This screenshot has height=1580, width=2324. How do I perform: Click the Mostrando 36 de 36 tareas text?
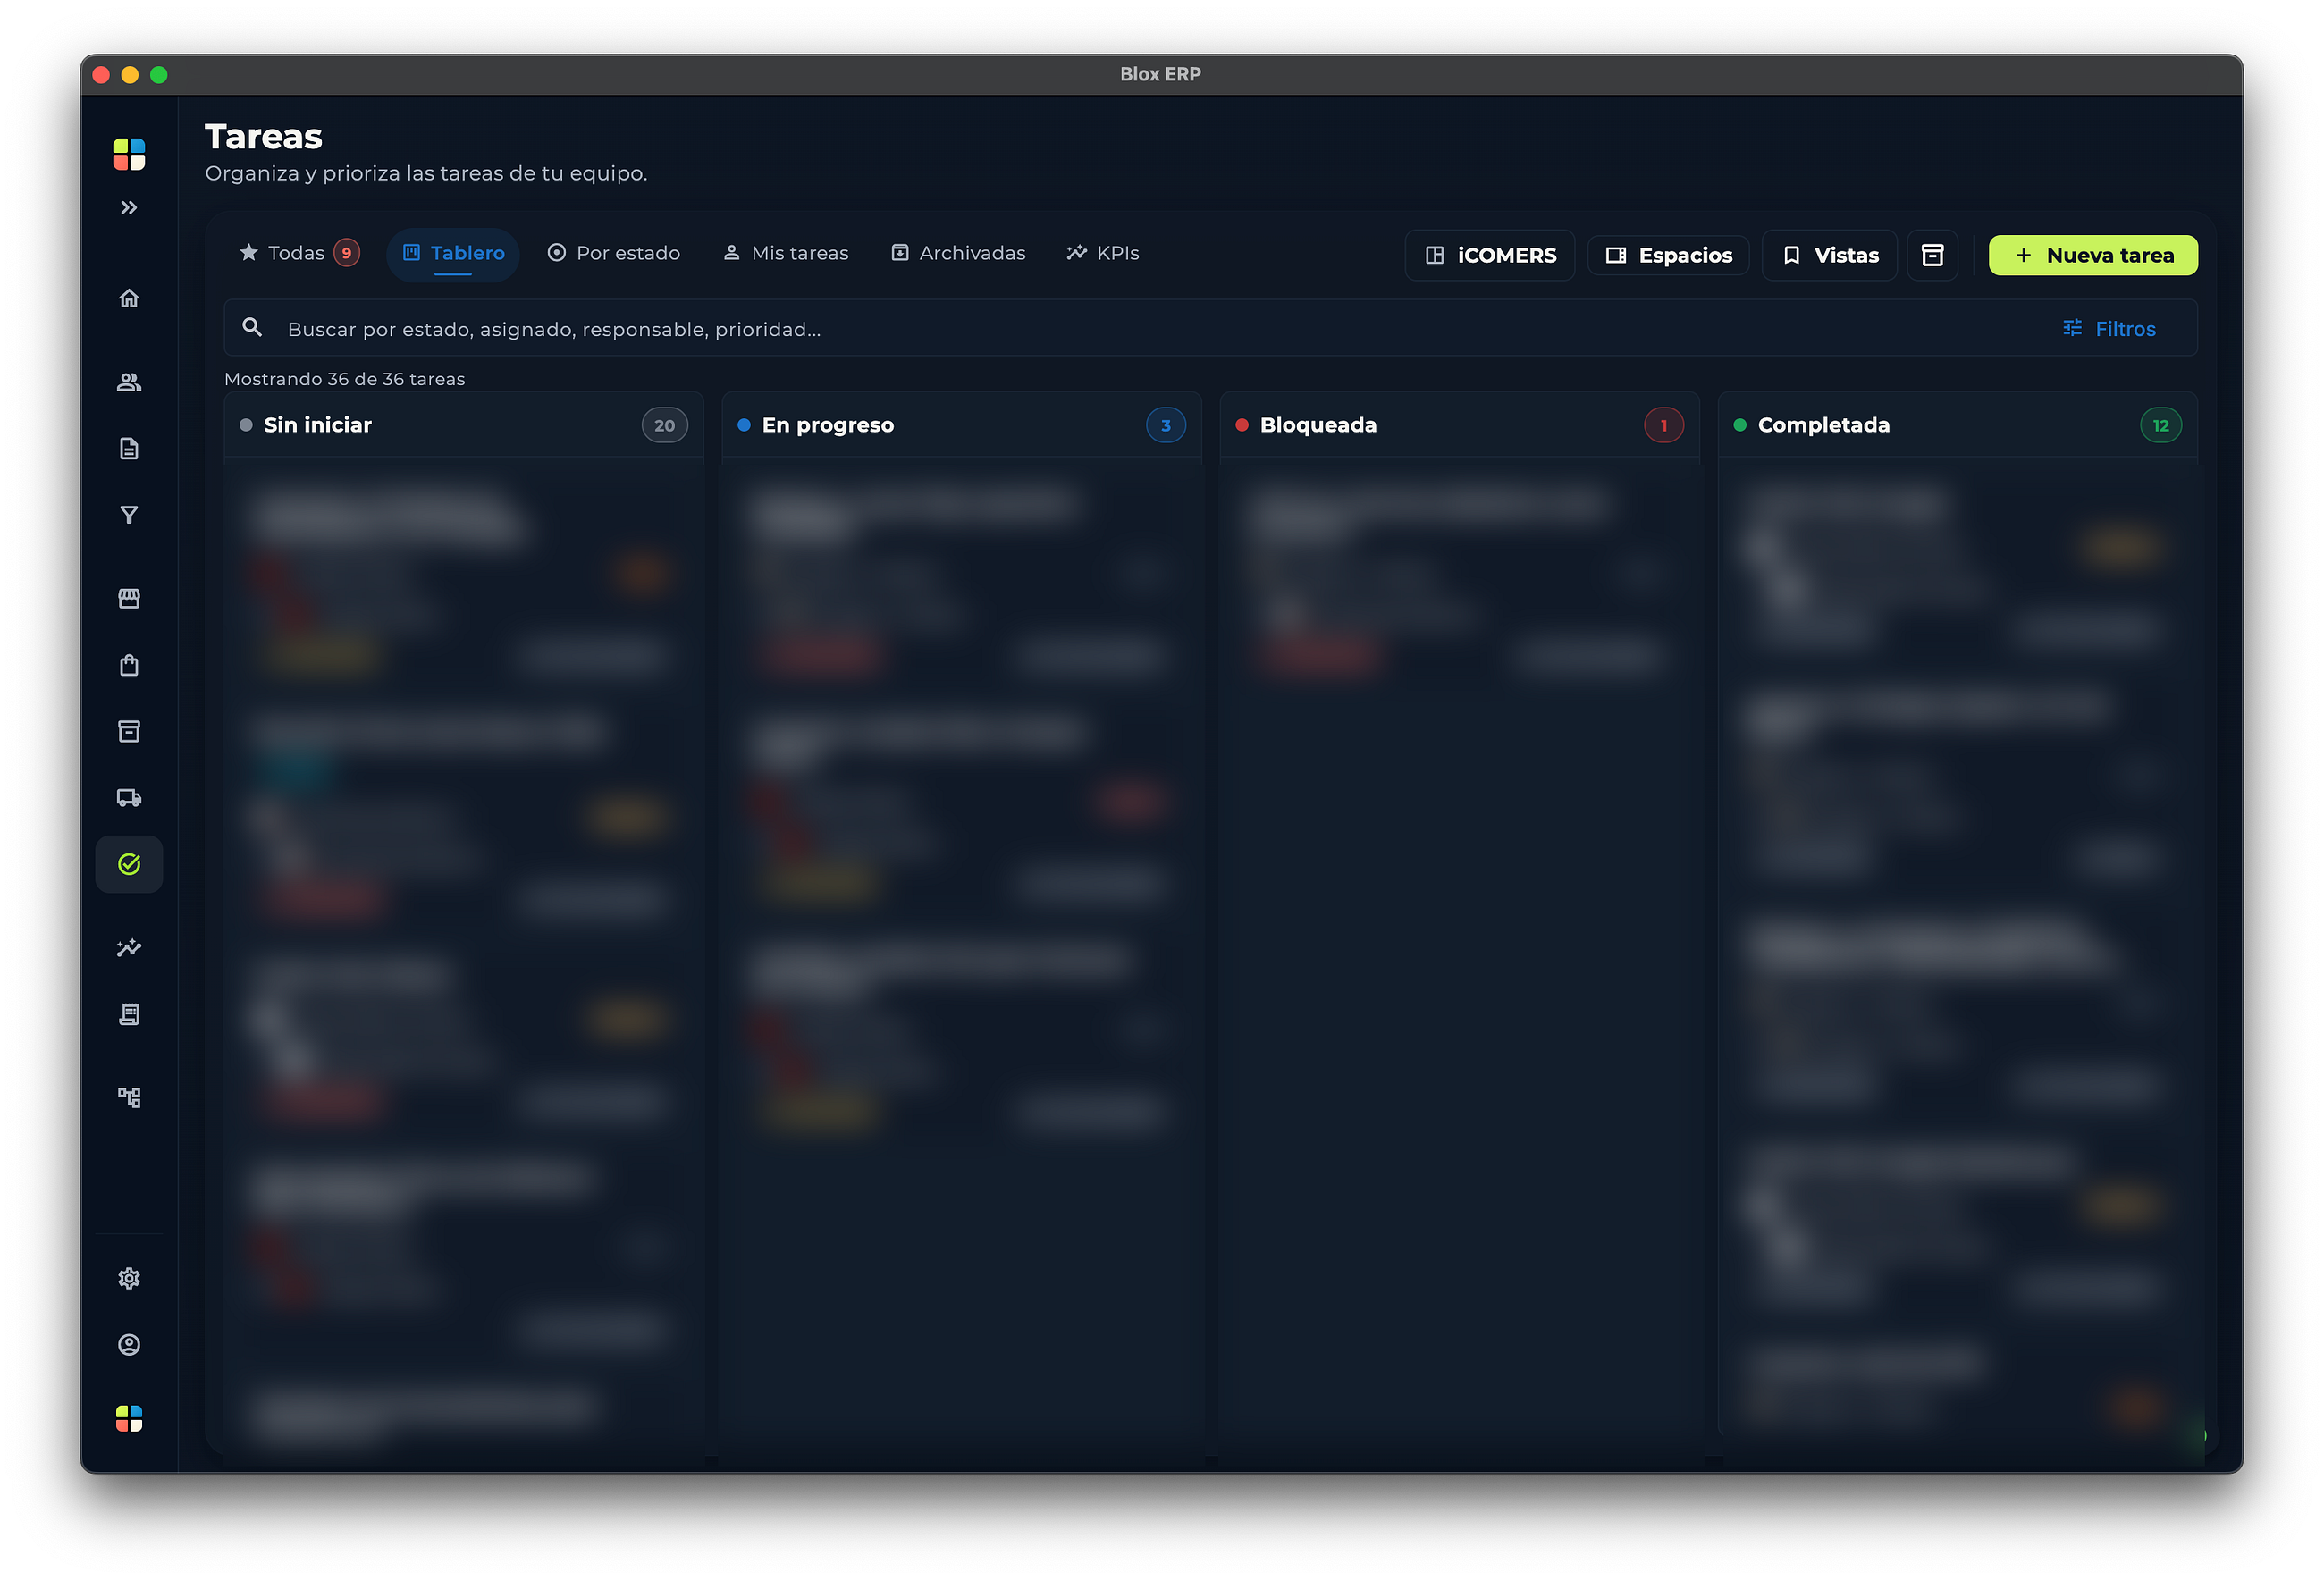tap(345, 379)
